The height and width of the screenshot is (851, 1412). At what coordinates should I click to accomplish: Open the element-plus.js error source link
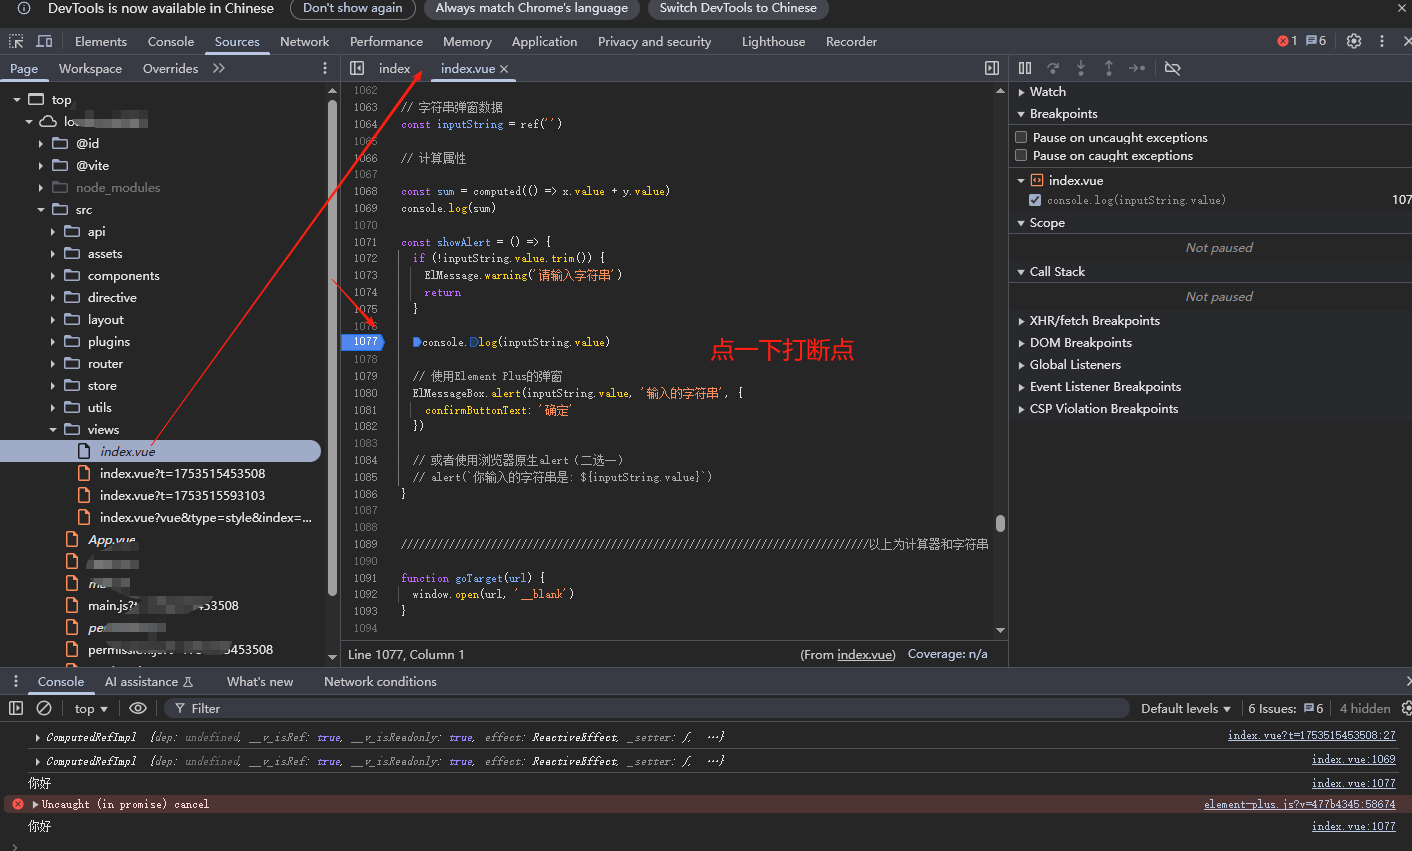coord(1300,804)
